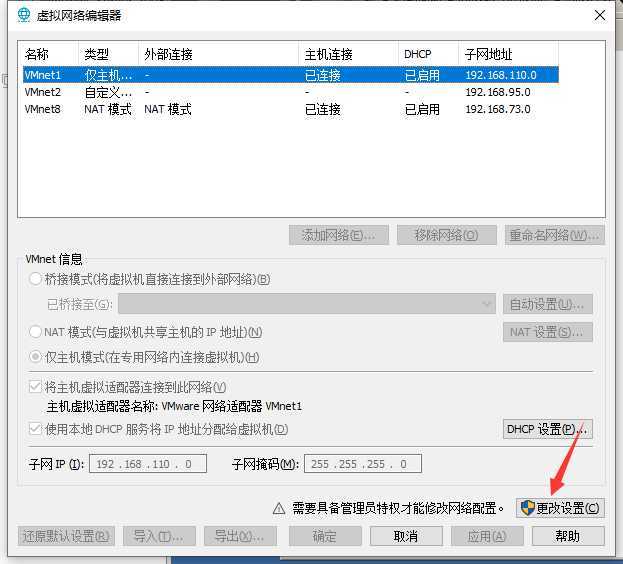Toggle 使用本地 DHCP 服务 checkbox
This screenshot has width=623, height=564.
35,429
